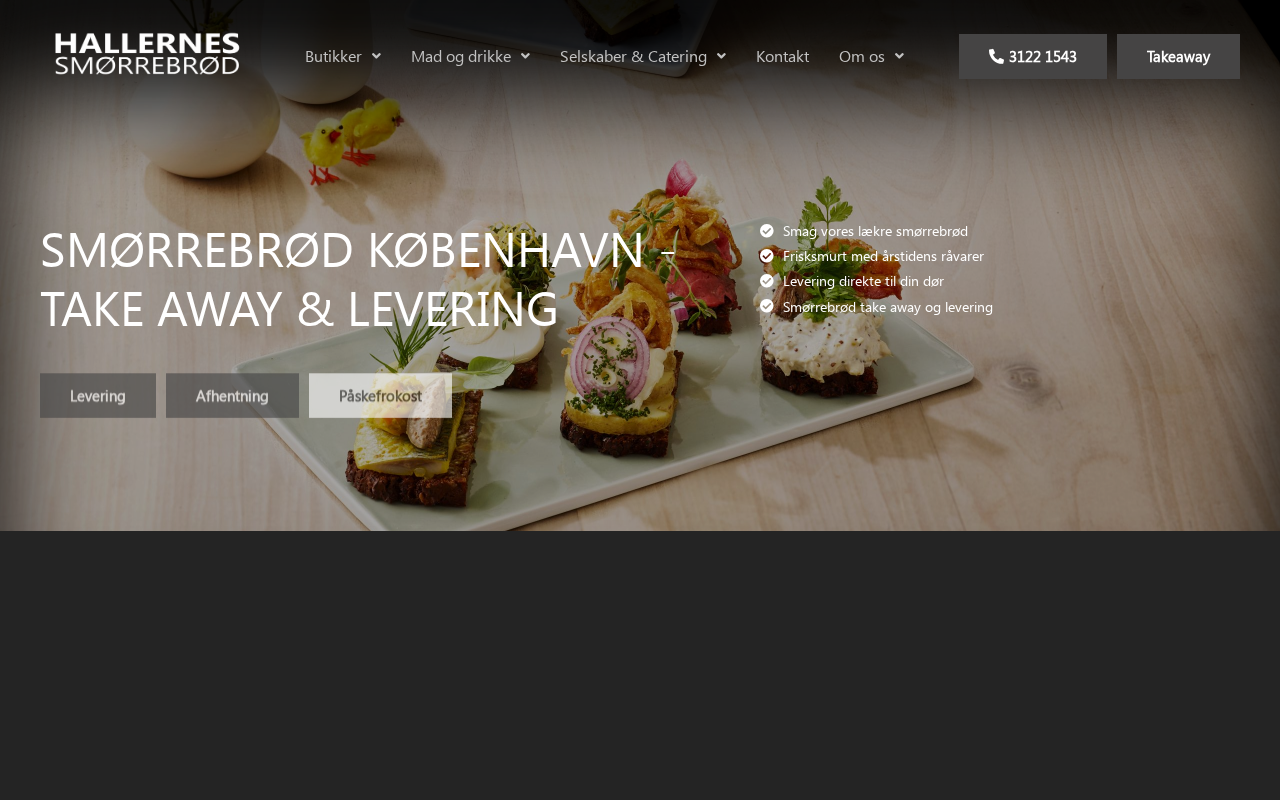Expand the Butikker dropdown chevron
This screenshot has width=1280, height=800.
pyautogui.click(x=376, y=56)
